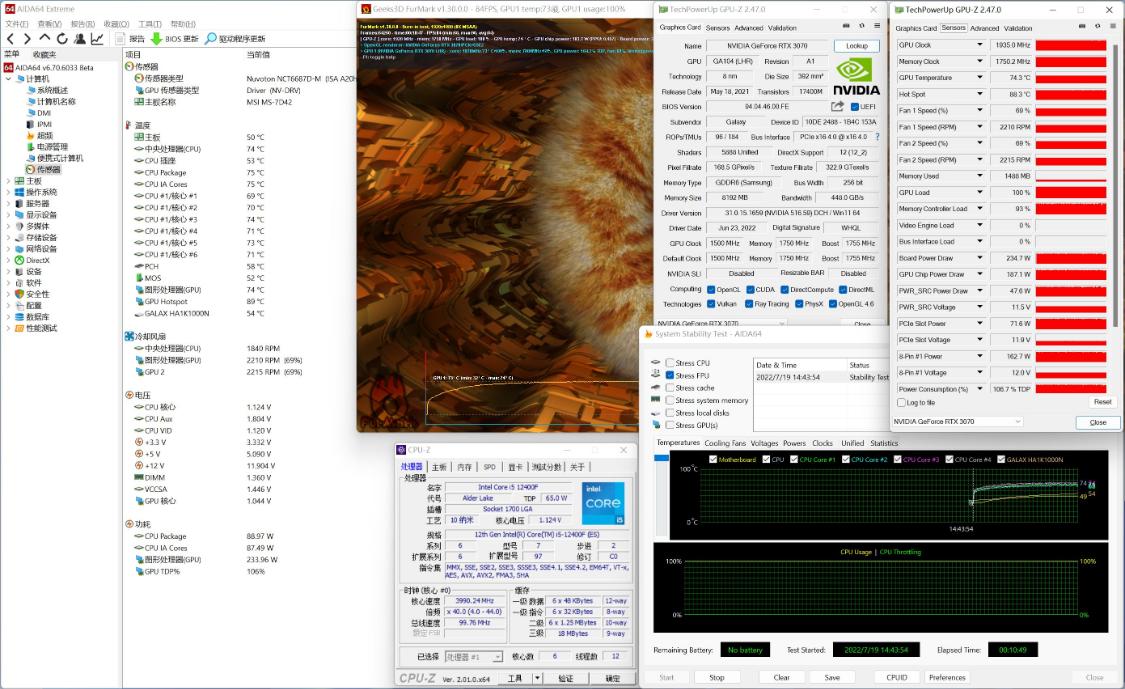Click the 驱动程序更新 magnifier icon
1125x689 pixels.
click(x=210, y=39)
